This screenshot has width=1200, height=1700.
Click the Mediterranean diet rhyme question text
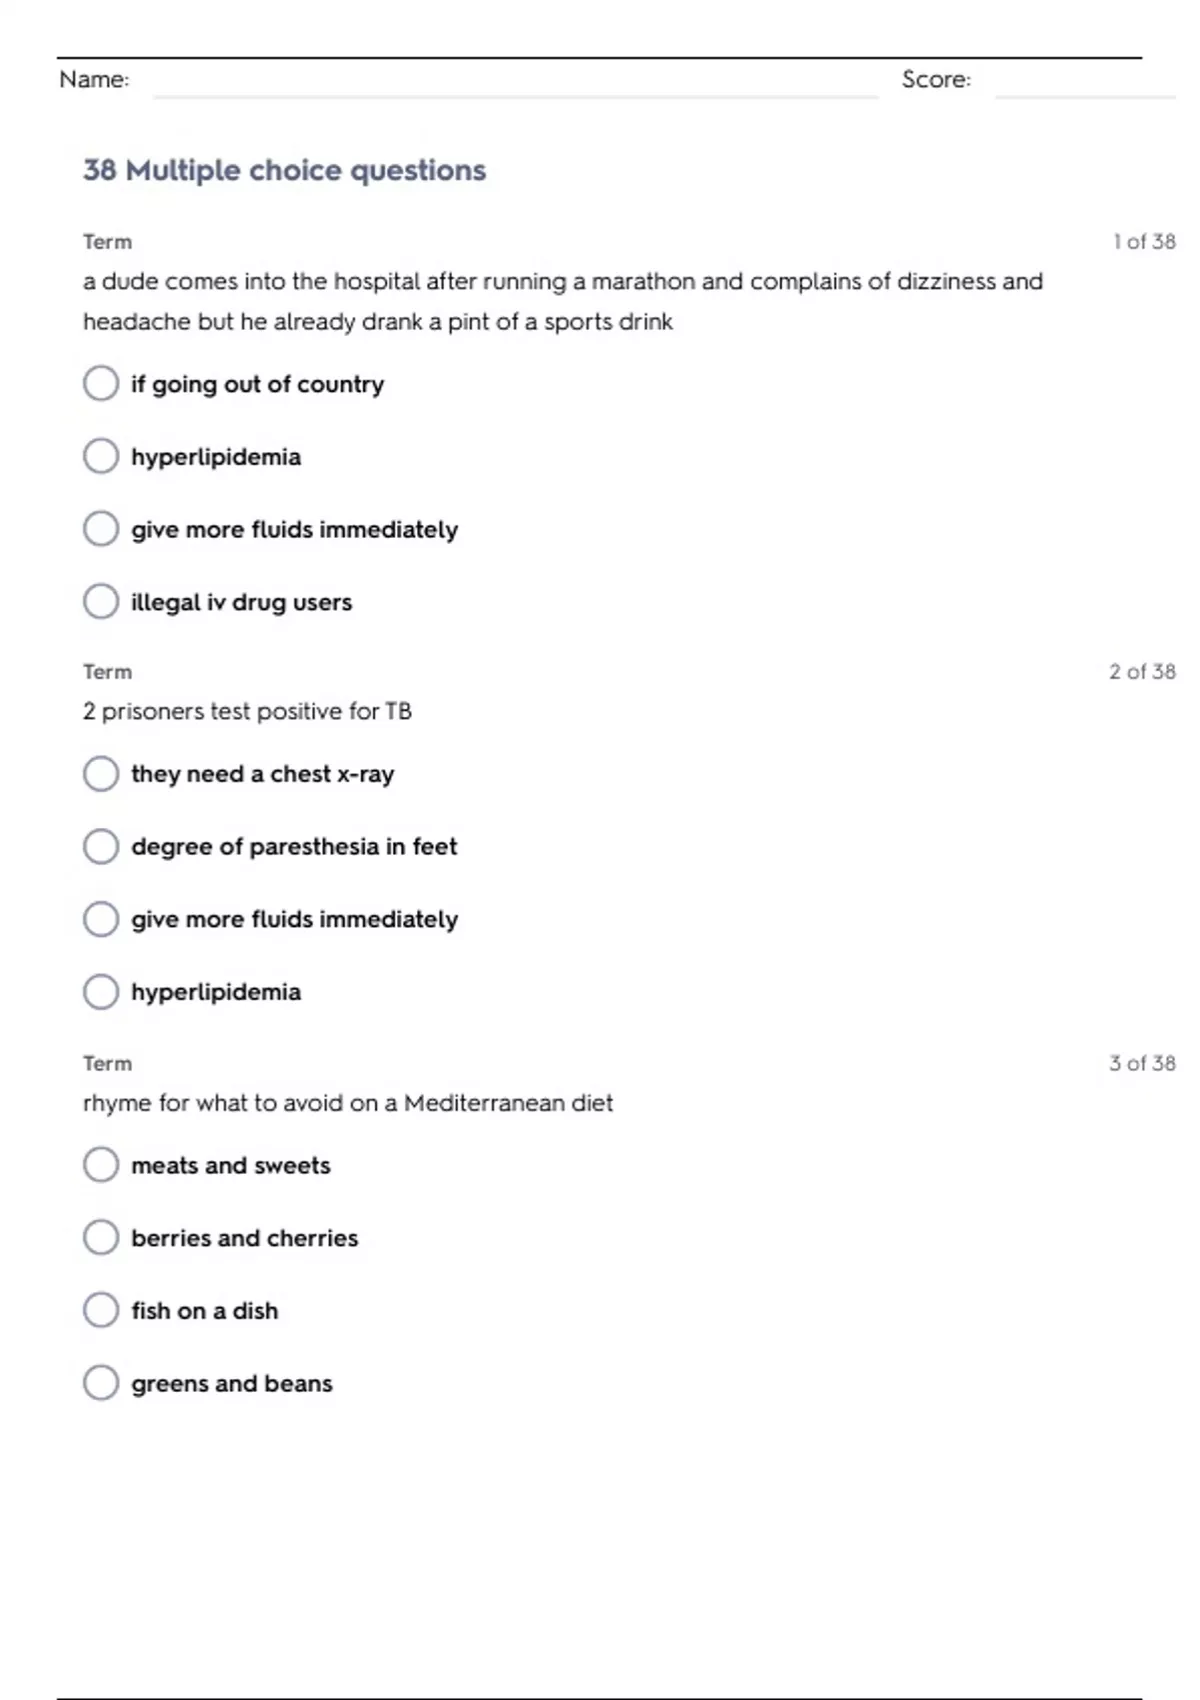pos(348,1103)
